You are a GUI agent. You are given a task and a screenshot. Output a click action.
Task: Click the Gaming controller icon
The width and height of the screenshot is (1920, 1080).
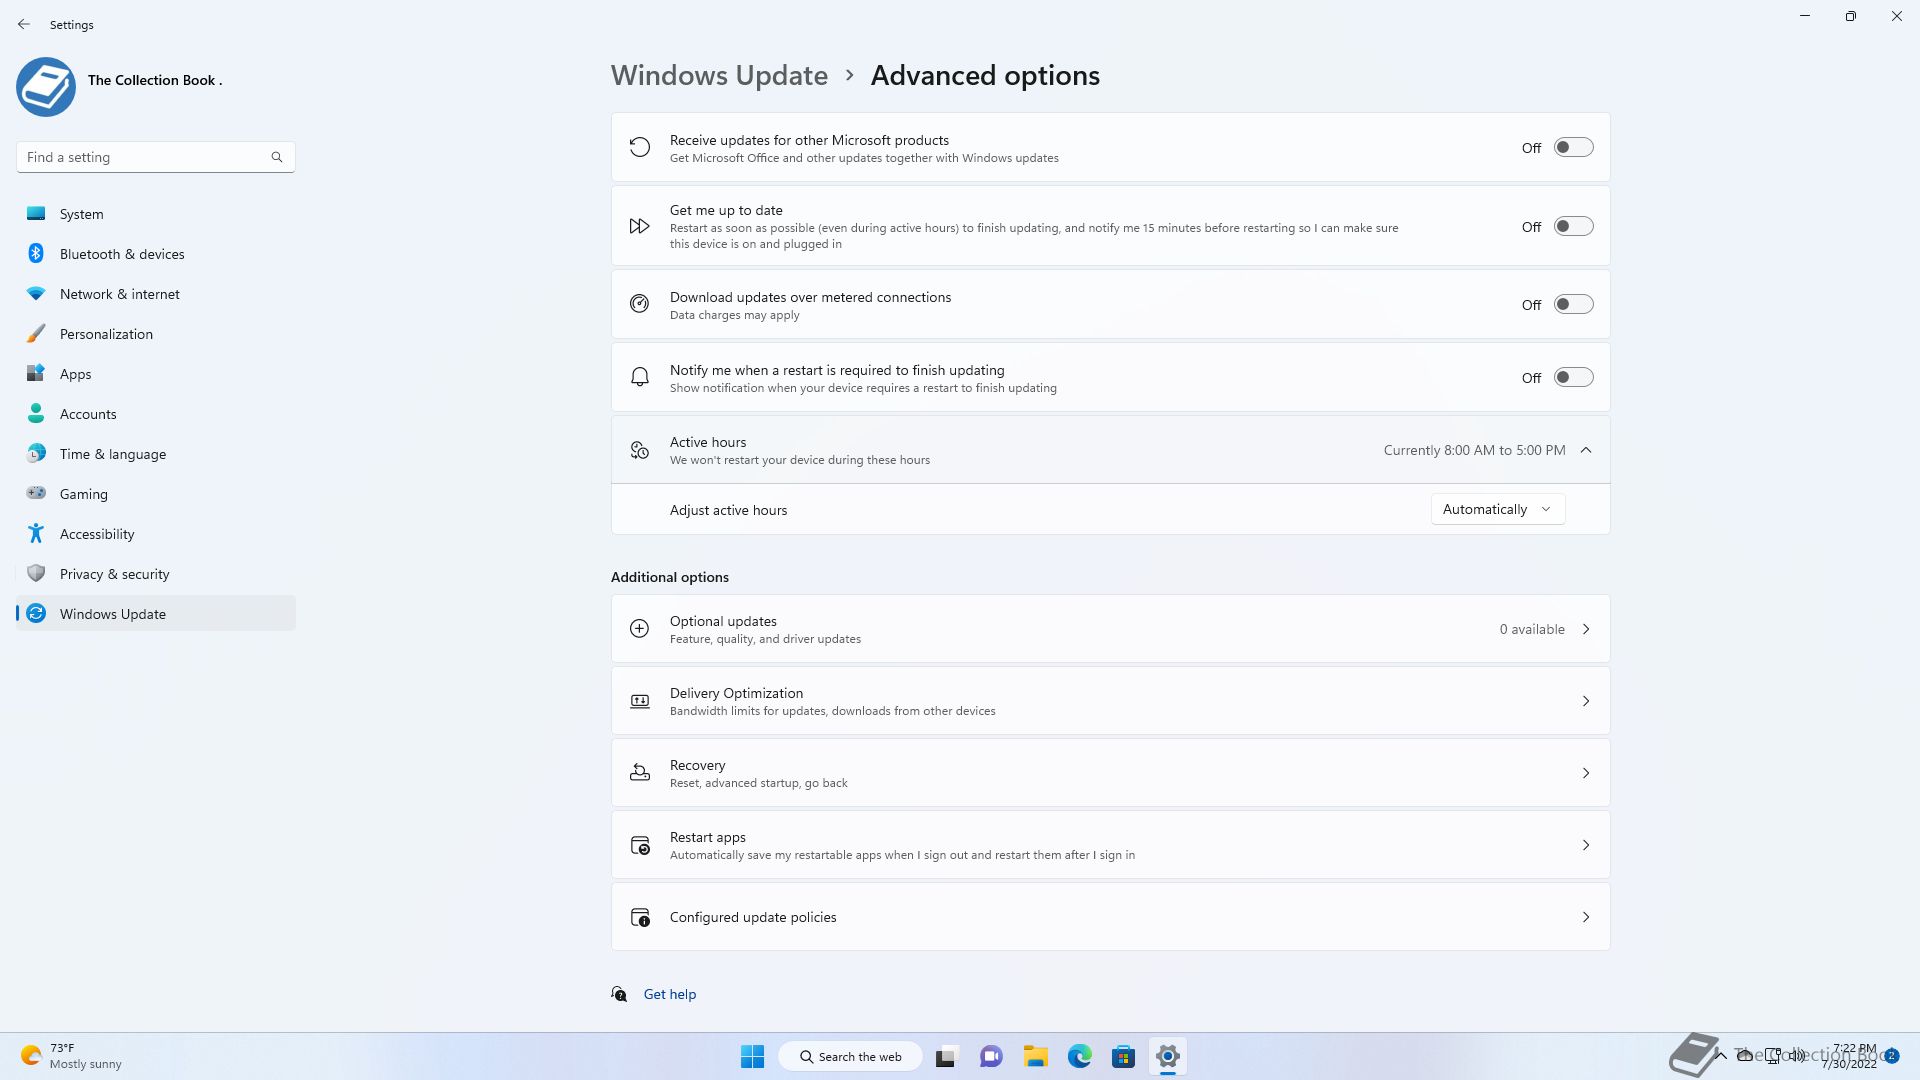(x=36, y=493)
